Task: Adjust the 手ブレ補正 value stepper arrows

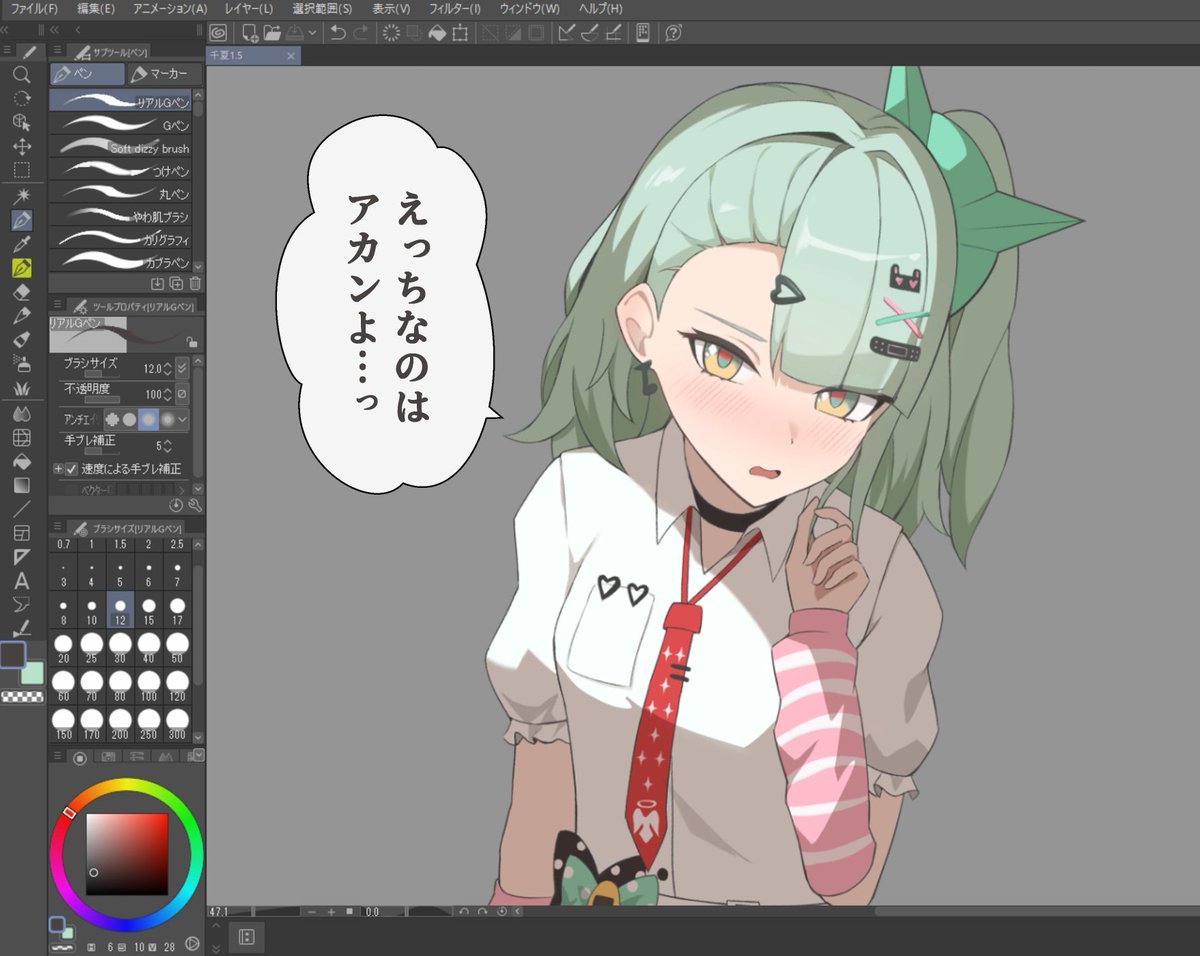Action: click(167, 445)
